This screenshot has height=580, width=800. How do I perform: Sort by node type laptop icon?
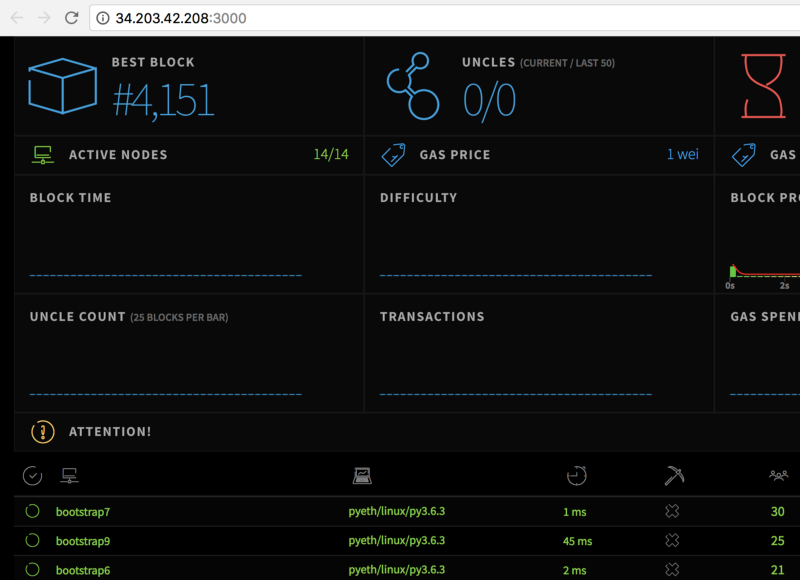coord(362,476)
